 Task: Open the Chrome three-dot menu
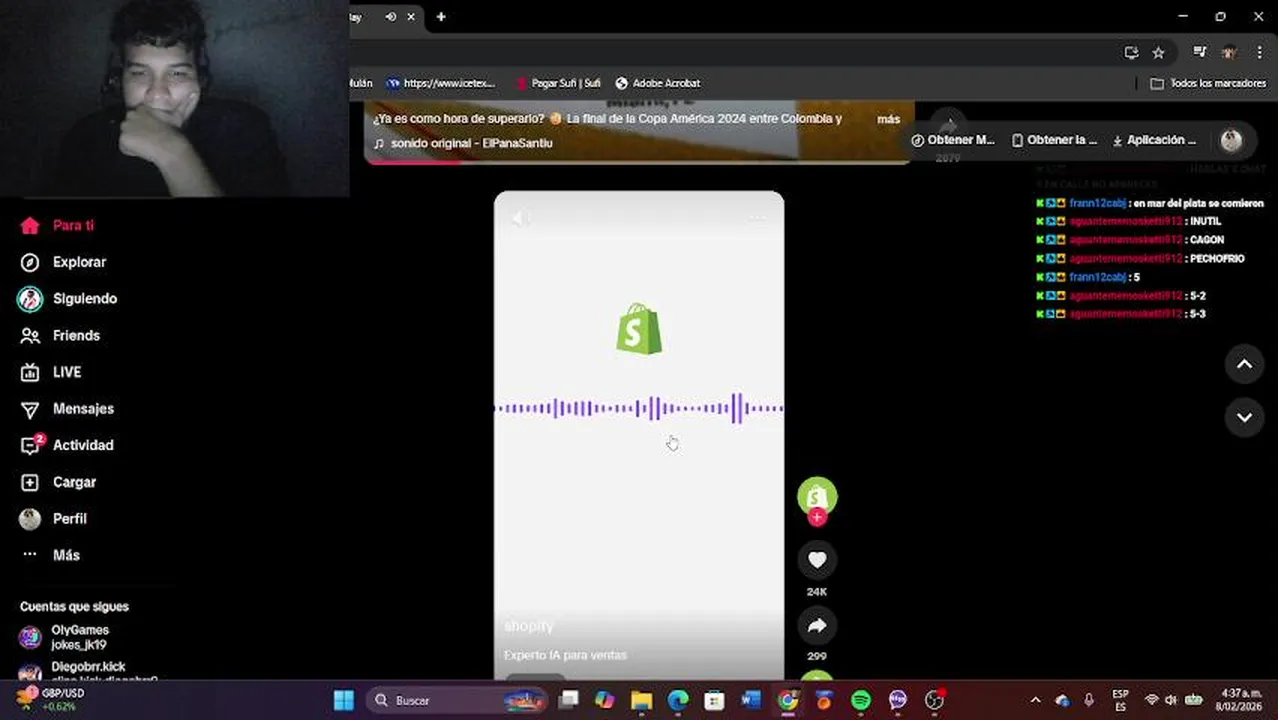pyautogui.click(x=1258, y=52)
